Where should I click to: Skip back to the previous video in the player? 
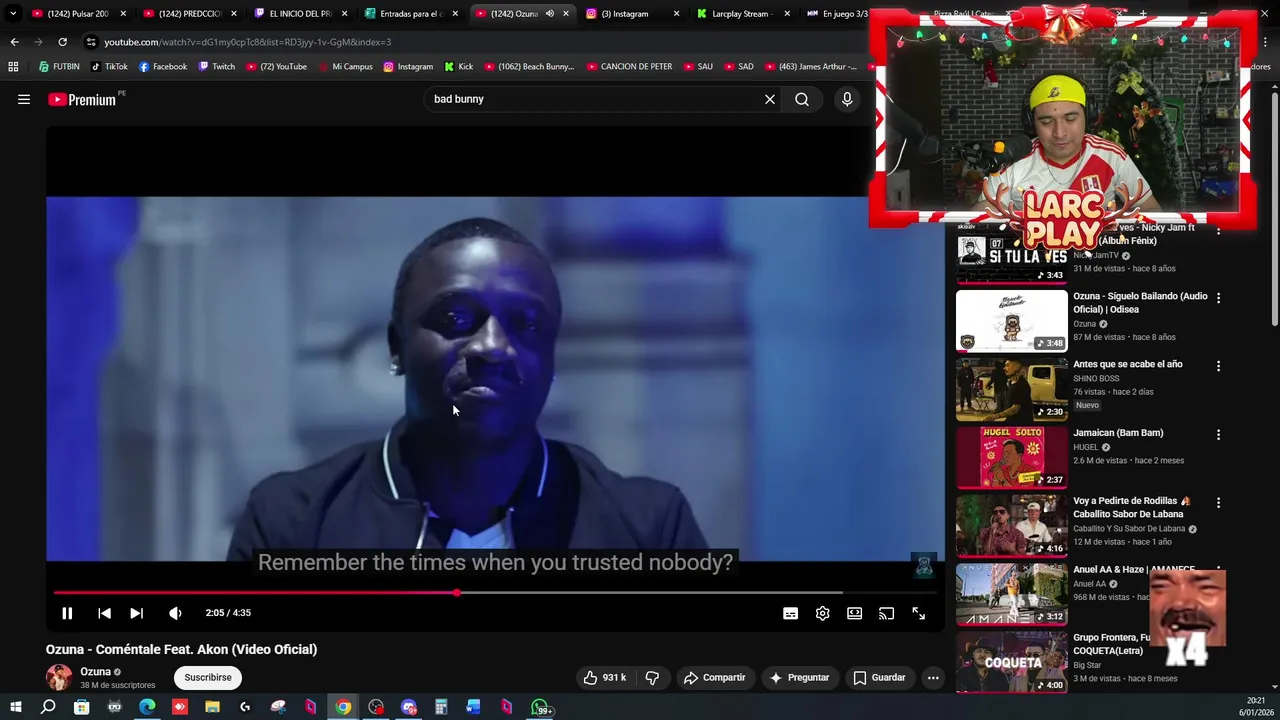104,613
